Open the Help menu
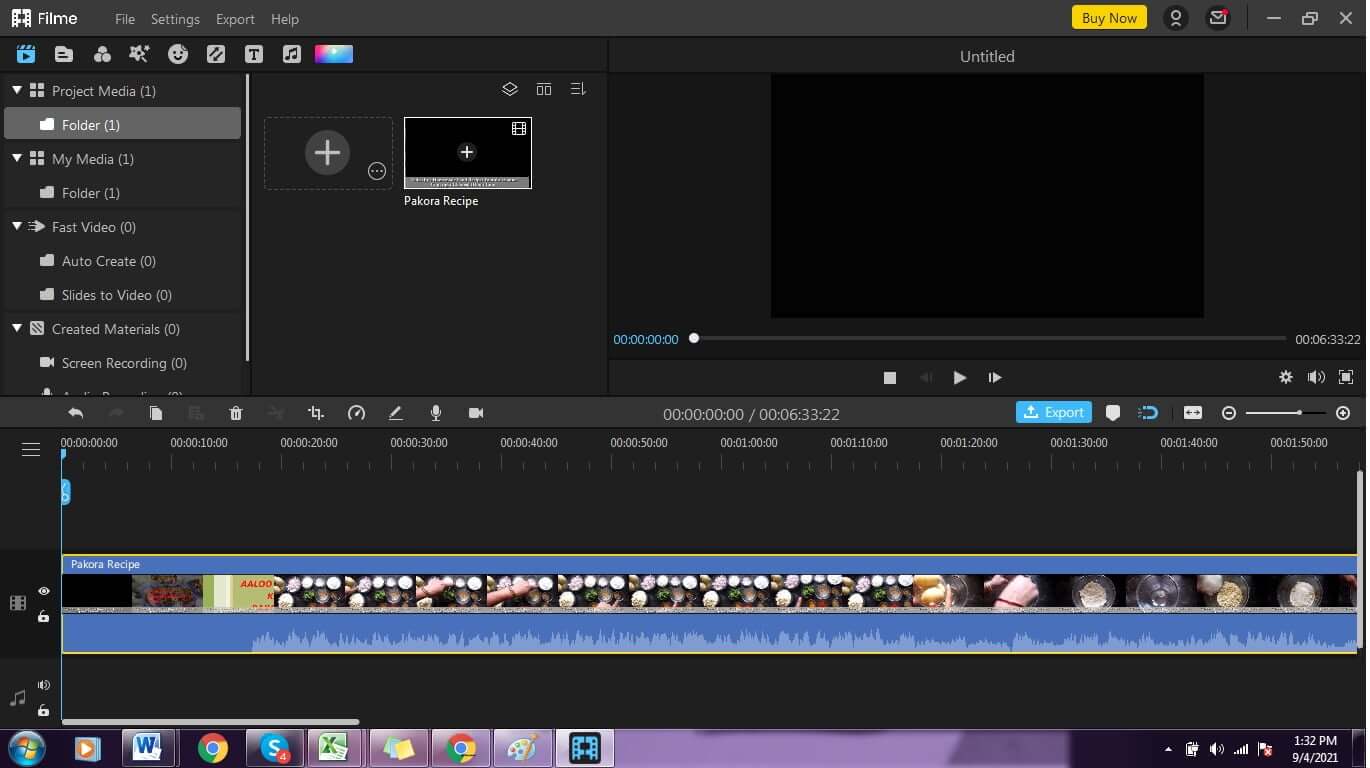The width and height of the screenshot is (1370, 768). pos(285,19)
